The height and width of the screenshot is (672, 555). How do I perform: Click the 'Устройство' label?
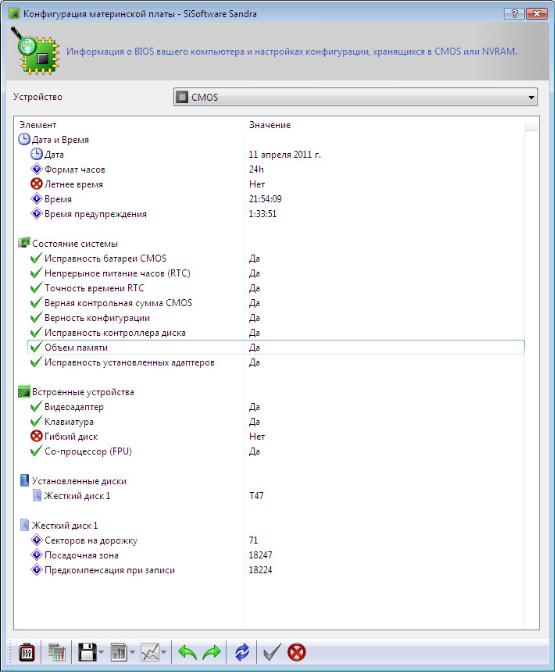point(38,97)
